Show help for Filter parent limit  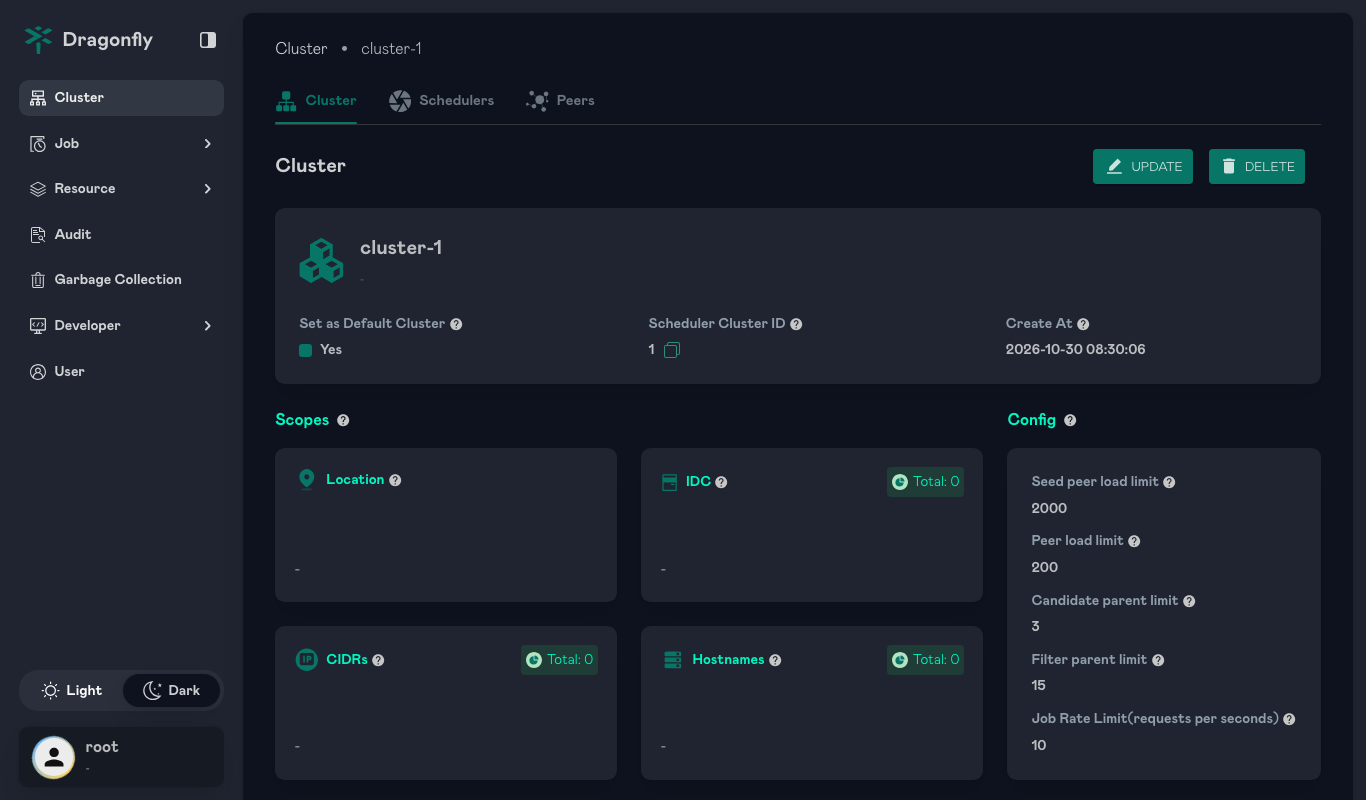tap(1158, 660)
